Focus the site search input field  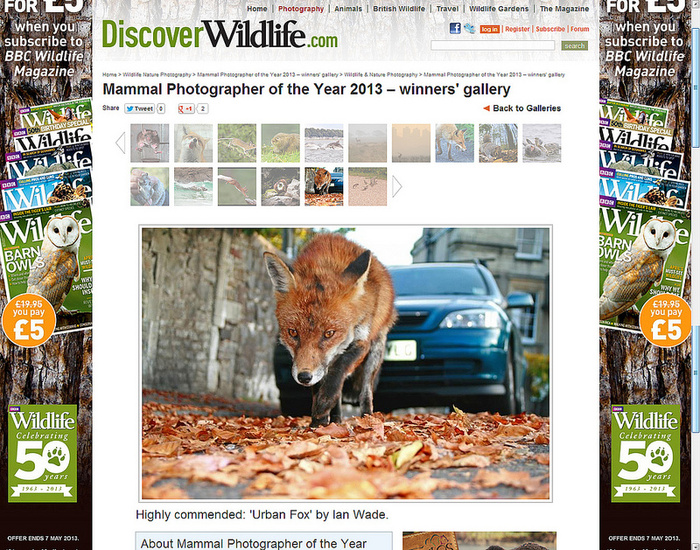pos(493,46)
